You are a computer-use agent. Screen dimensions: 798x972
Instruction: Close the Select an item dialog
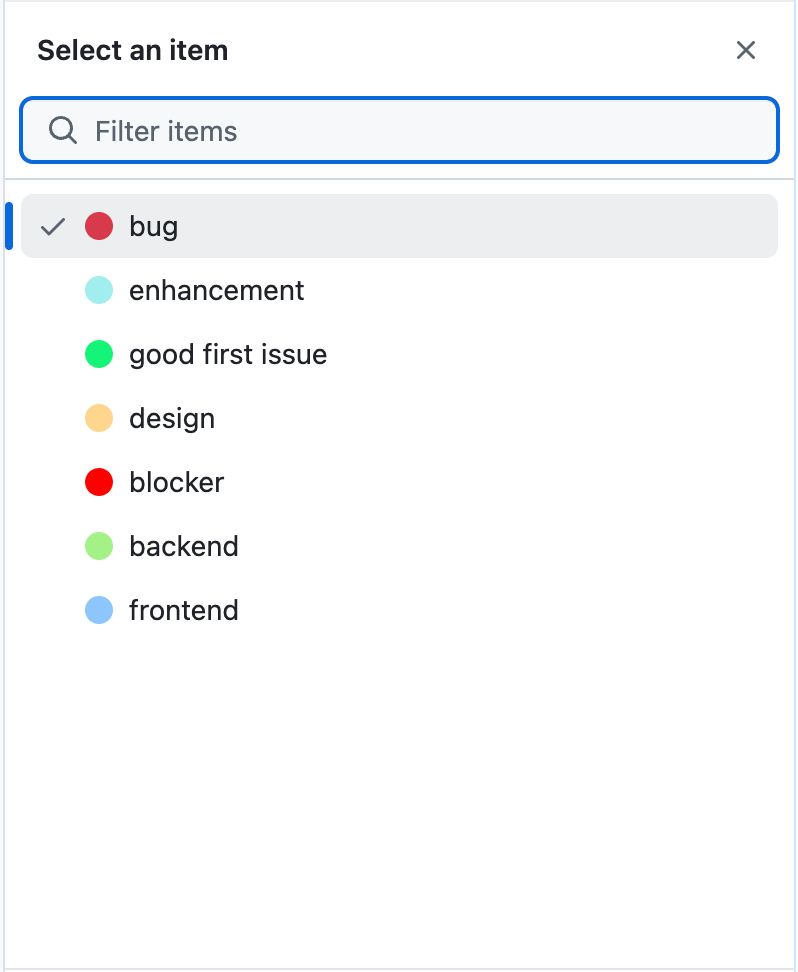coord(745,50)
